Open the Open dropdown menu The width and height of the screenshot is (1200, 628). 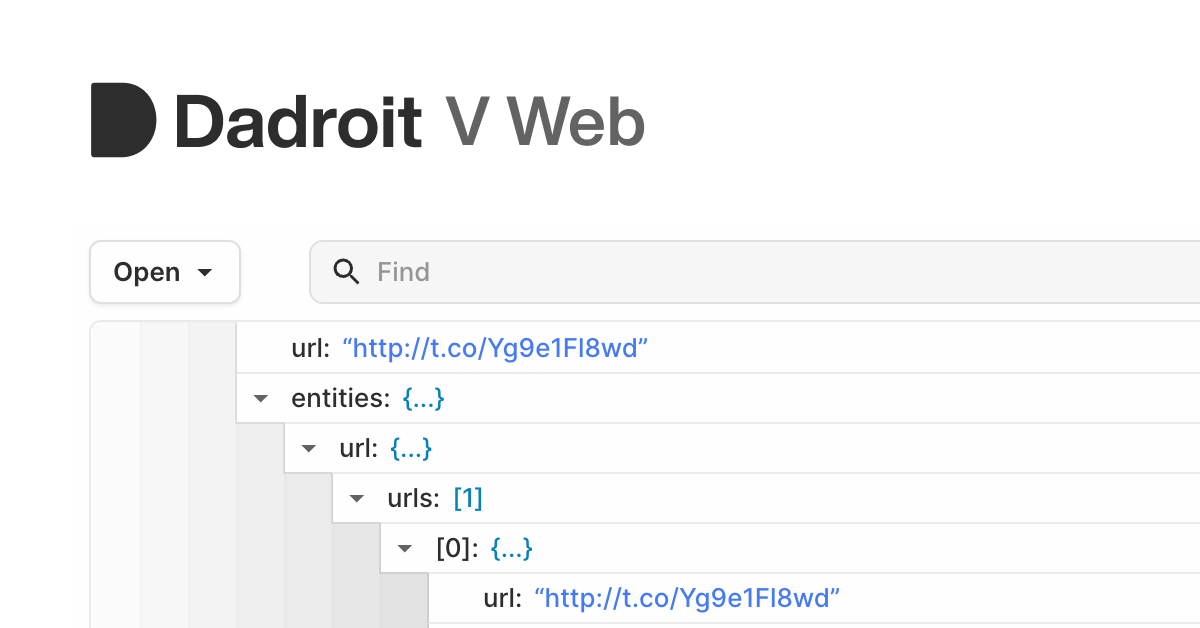click(x=165, y=272)
